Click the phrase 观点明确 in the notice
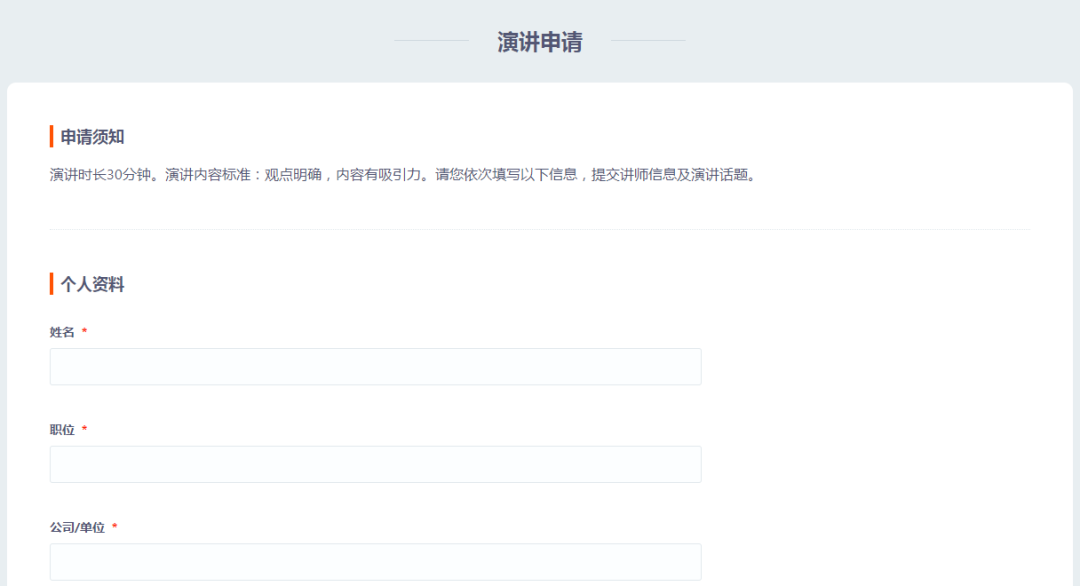 coord(293,175)
